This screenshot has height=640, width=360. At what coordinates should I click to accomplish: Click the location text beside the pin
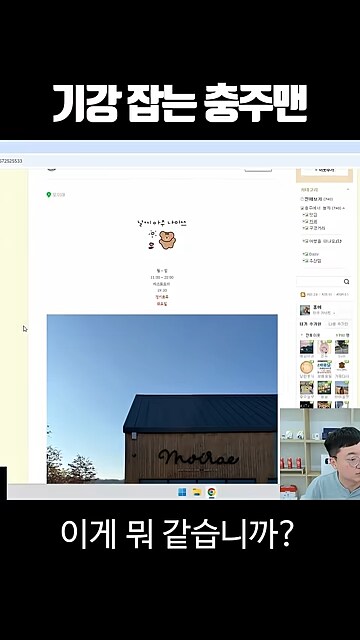coord(59,195)
